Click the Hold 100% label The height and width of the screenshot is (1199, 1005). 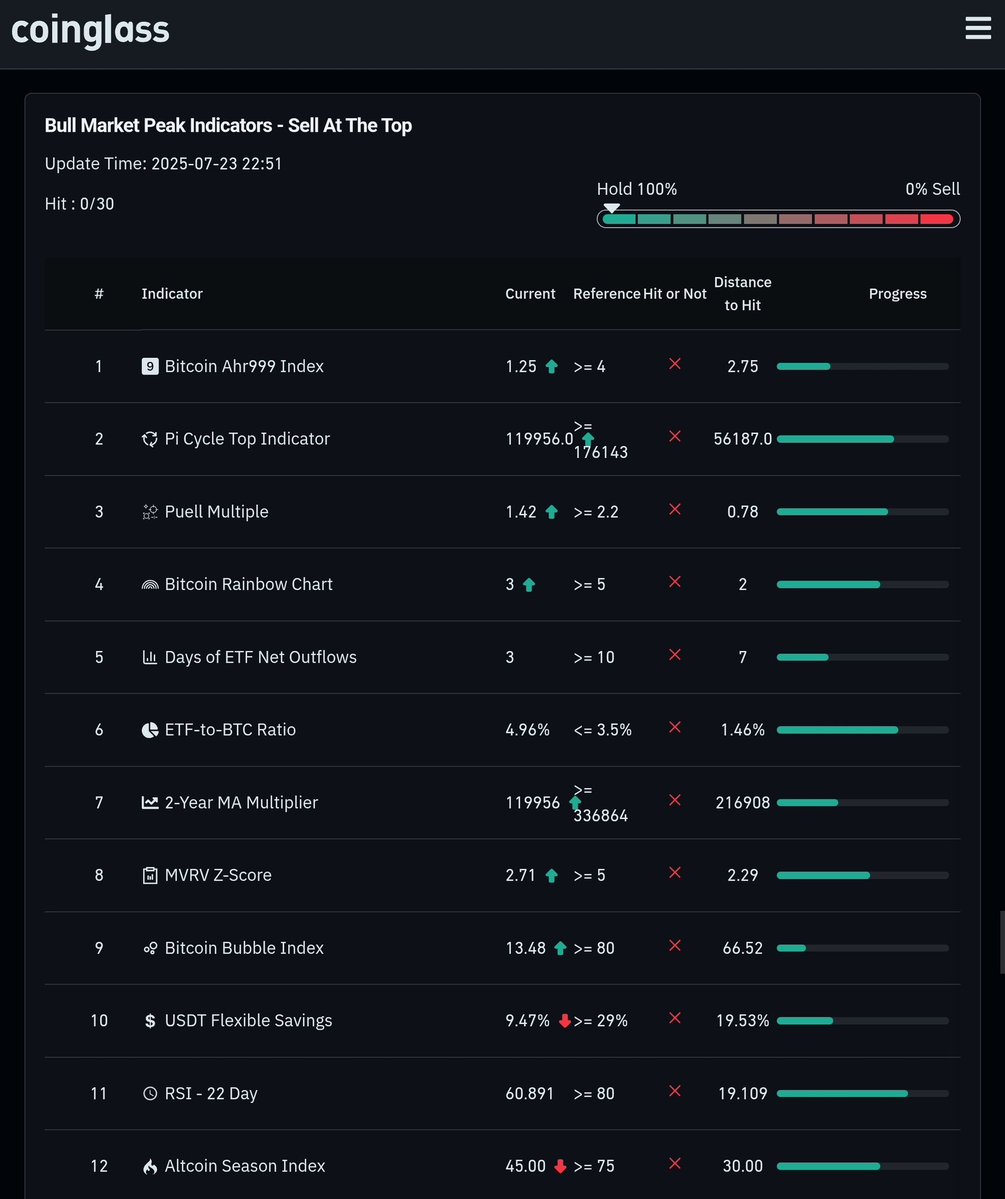point(636,189)
